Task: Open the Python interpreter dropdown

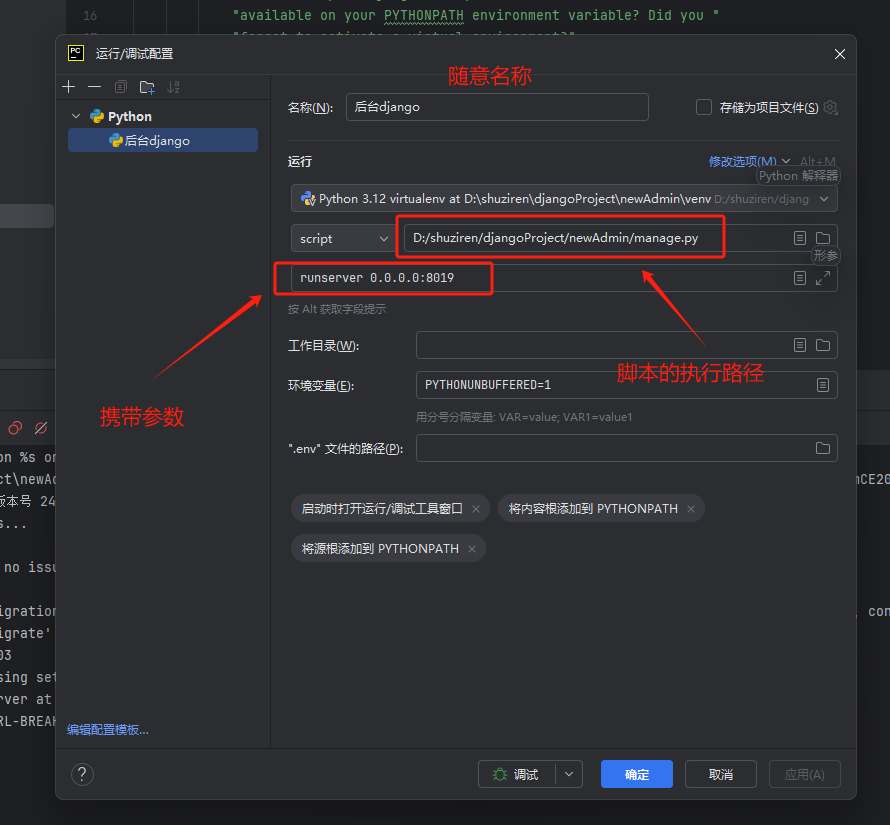Action: (823, 199)
